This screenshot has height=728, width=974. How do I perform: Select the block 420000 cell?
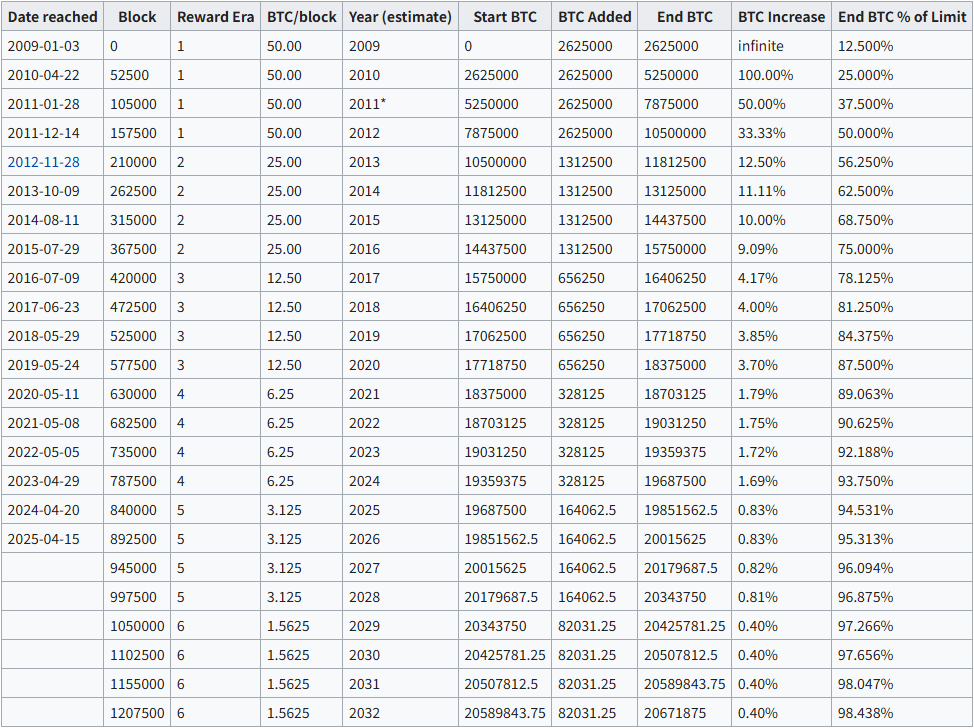pyautogui.click(x=133, y=278)
